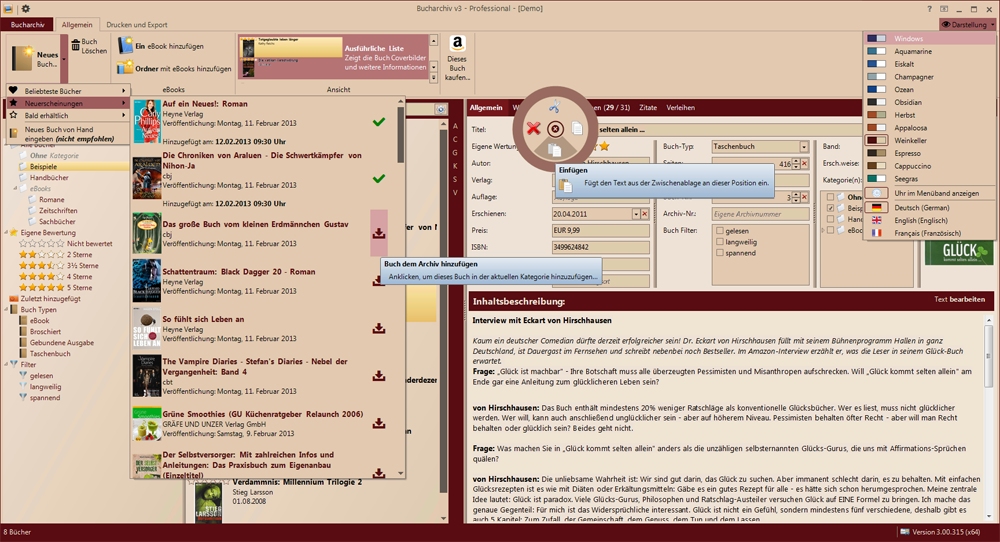Close the radial menu with center circle button
1000x542 pixels.
click(555, 129)
